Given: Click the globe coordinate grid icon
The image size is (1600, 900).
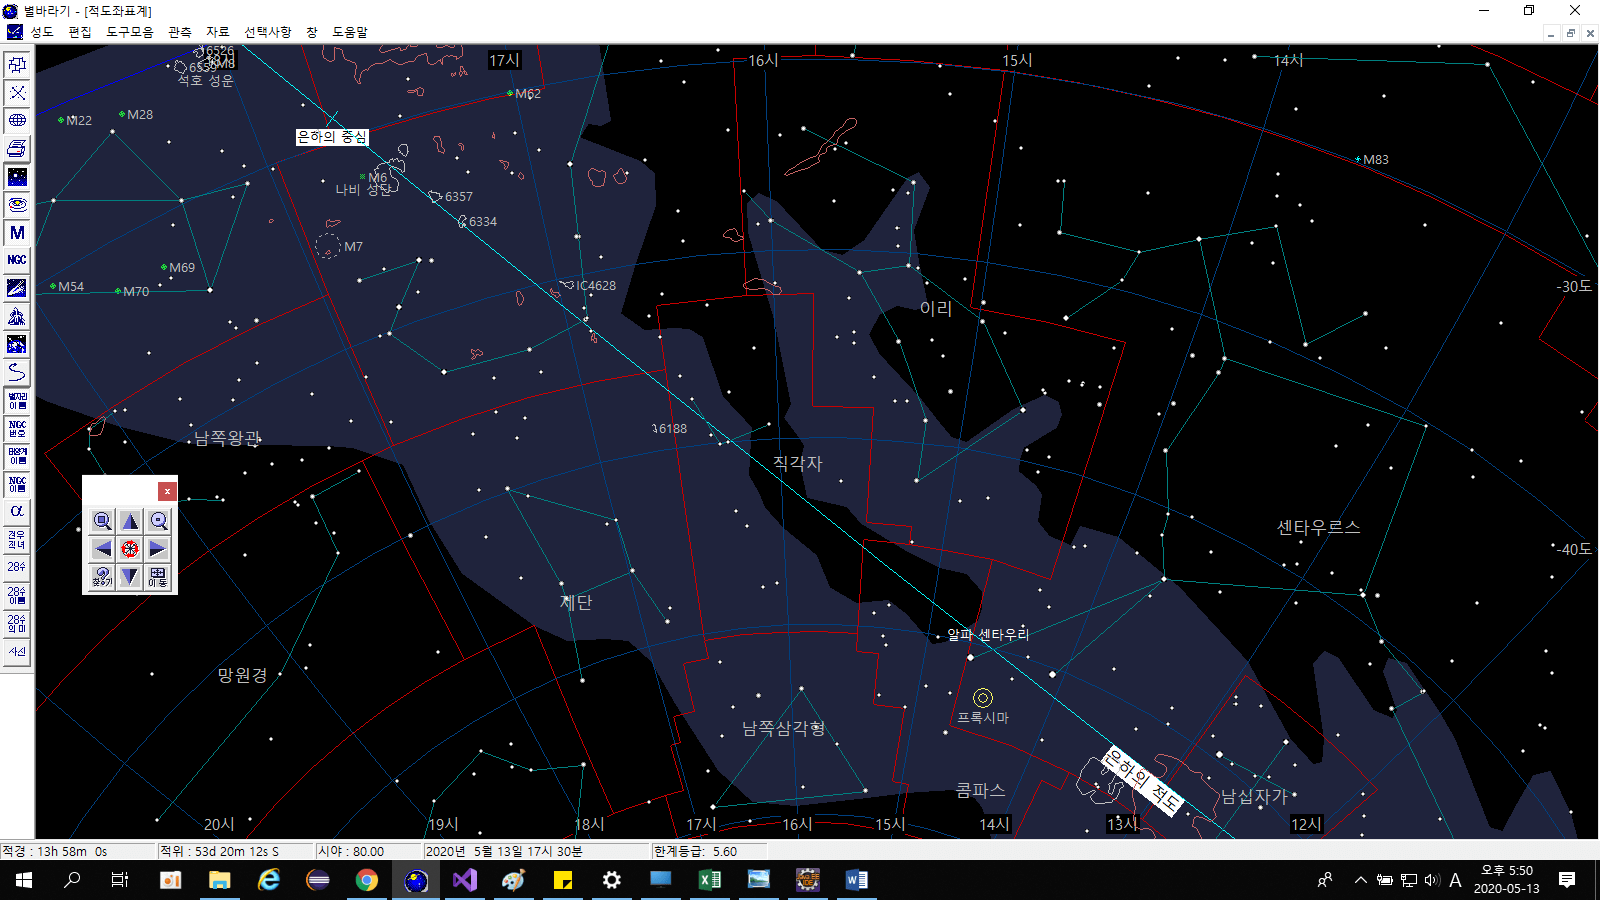Looking at the screenshot, I should coord(17,120).
